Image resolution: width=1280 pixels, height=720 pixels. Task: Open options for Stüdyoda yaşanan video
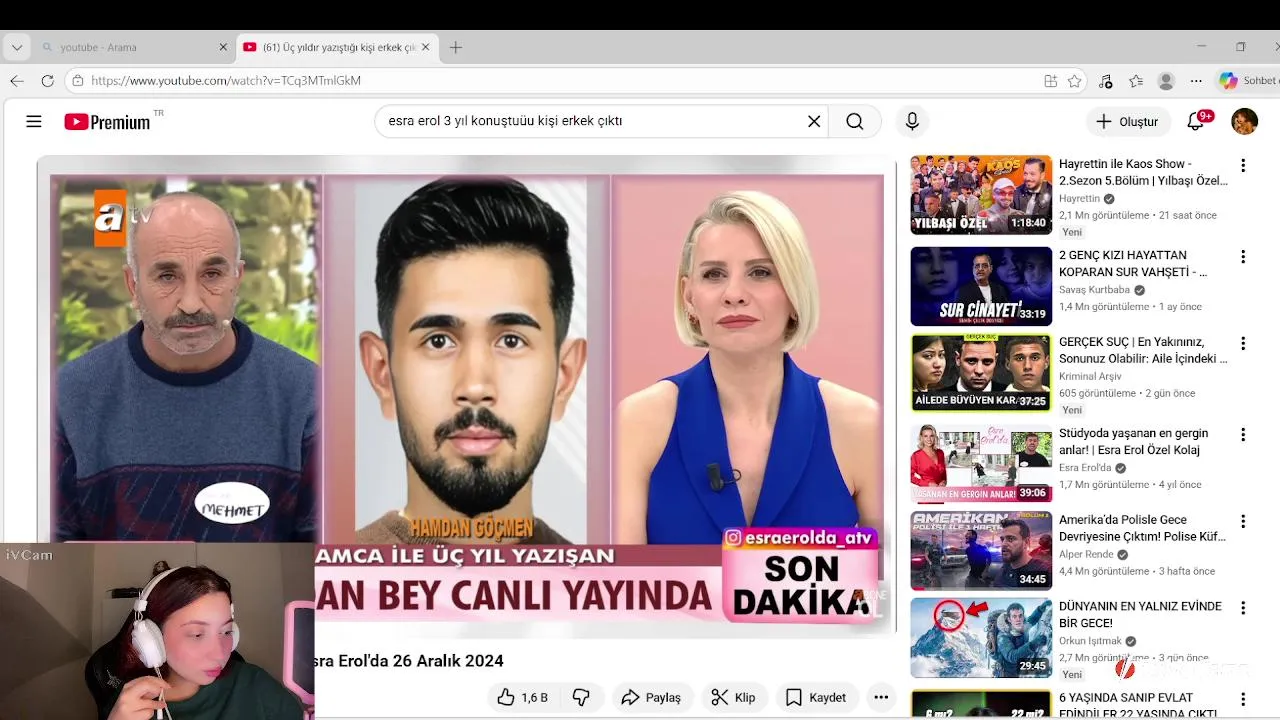click(1243, 435)
